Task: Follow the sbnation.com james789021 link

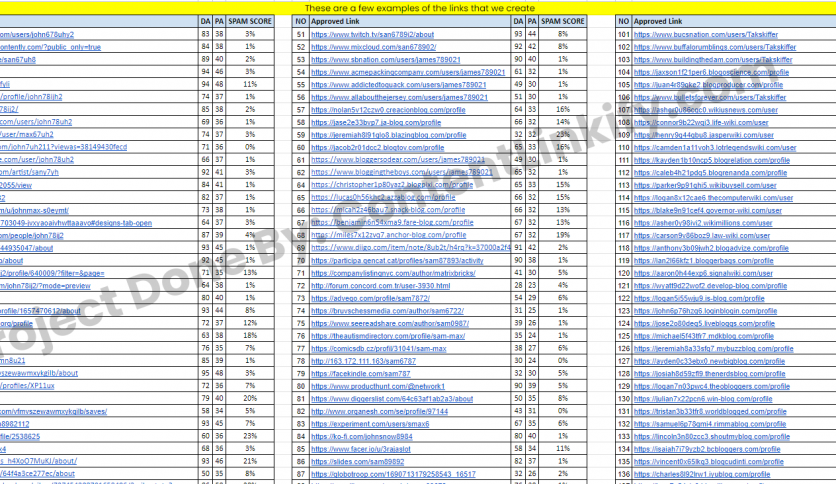Action: coord(385,60)
